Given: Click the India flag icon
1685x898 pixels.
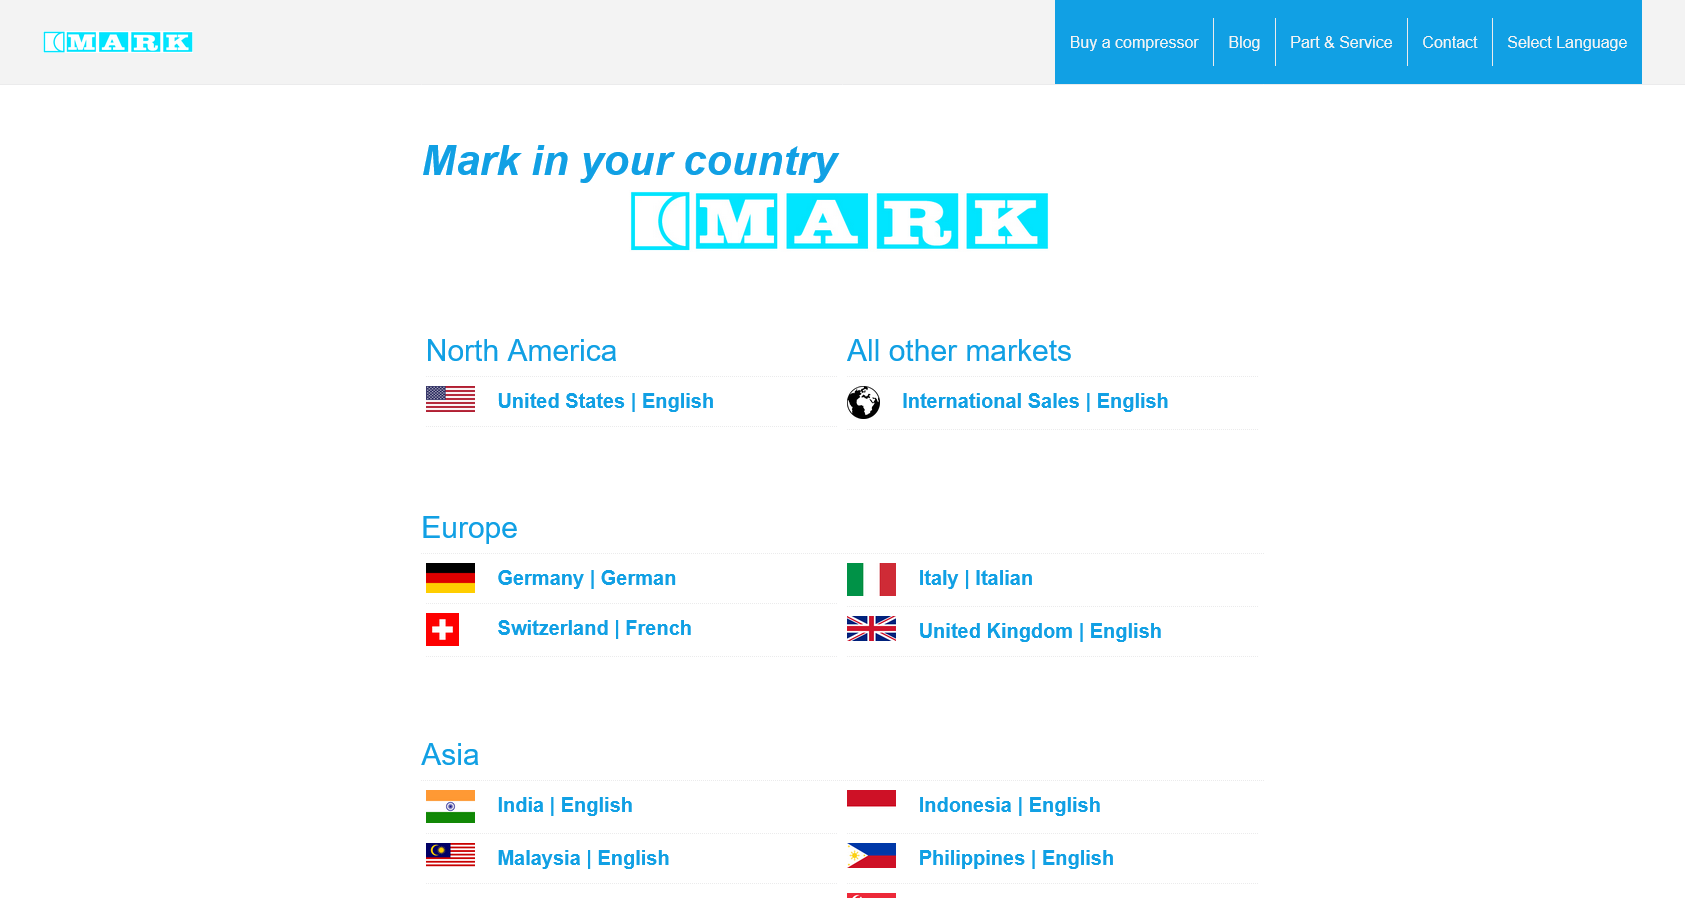Looking at the screenshot, I should (x=450, y=806).
